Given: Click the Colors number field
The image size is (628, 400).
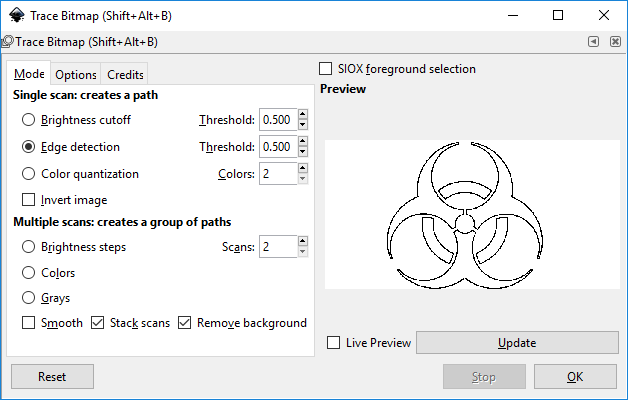Looking at the screenshot, I should pos(278,174).
